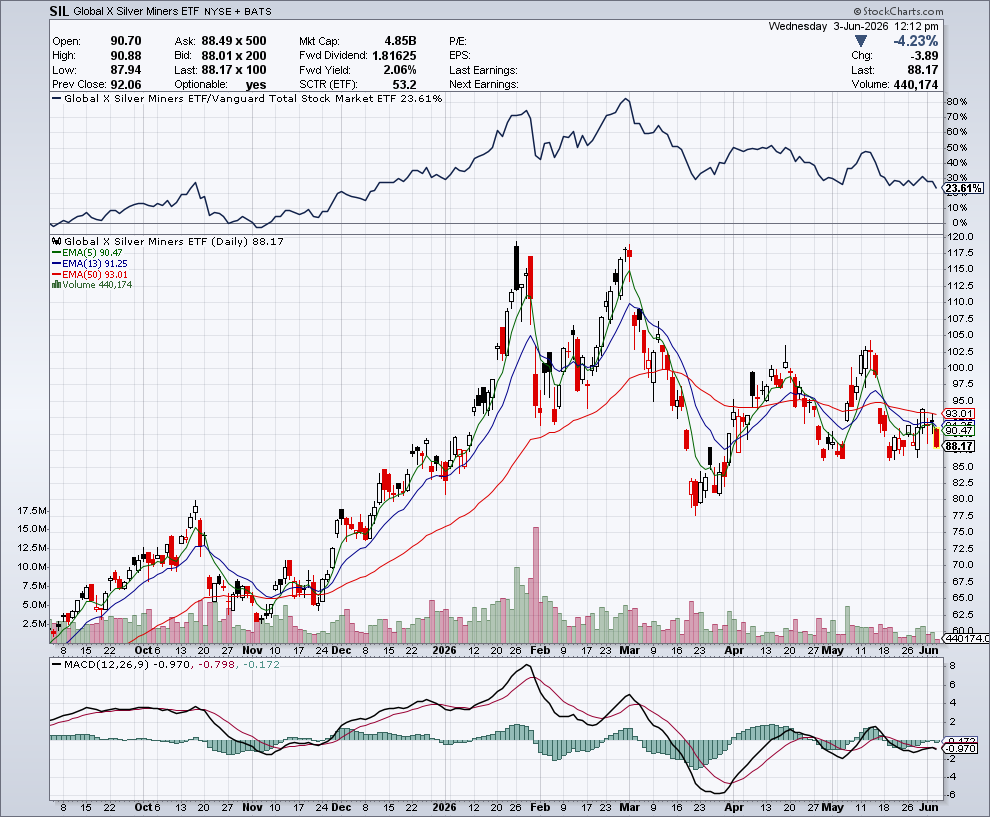Click the Fwd Dividend value 1.81625
This screenshot has height=817, width=990.
coord(394,56)
